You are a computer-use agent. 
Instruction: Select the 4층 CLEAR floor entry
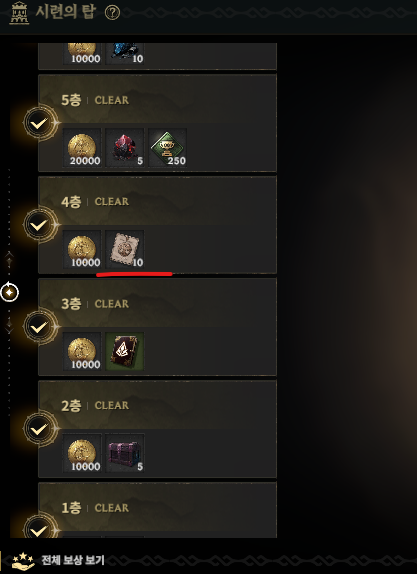157,225
